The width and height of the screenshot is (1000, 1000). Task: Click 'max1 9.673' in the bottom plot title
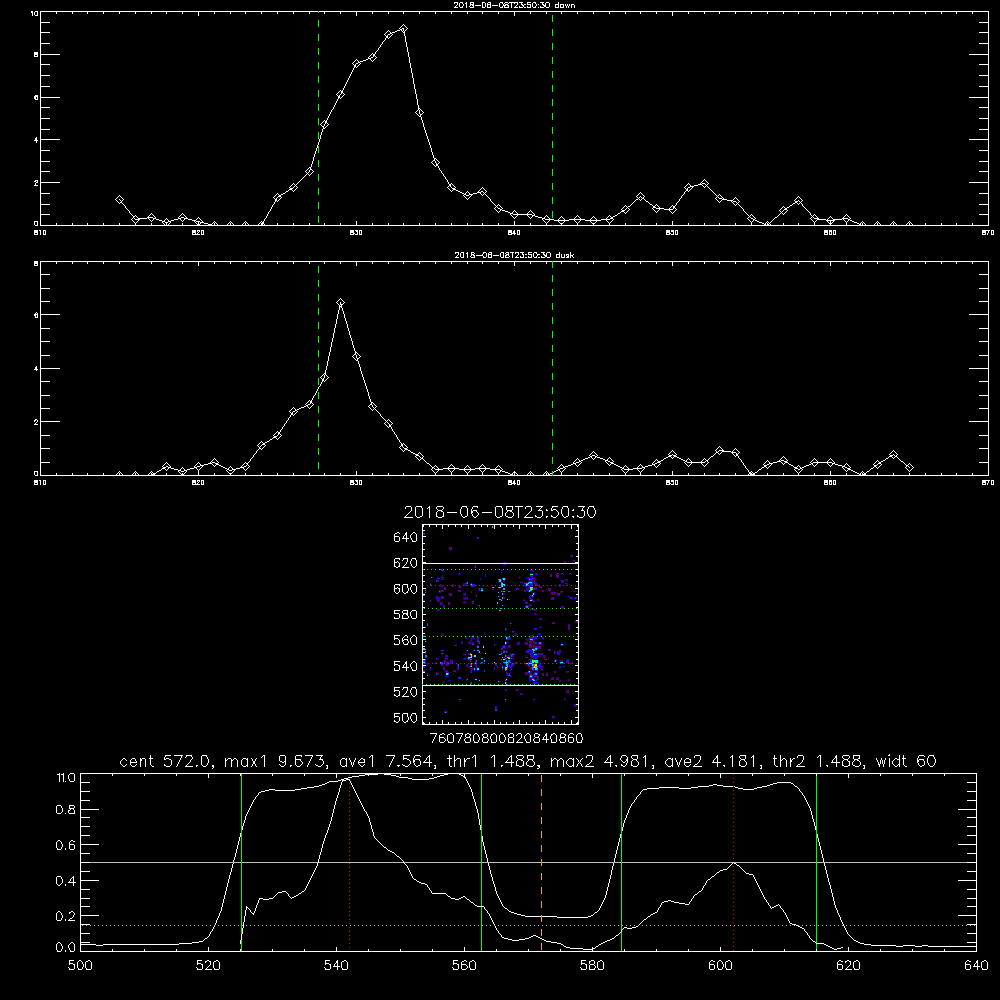[276, 761]
